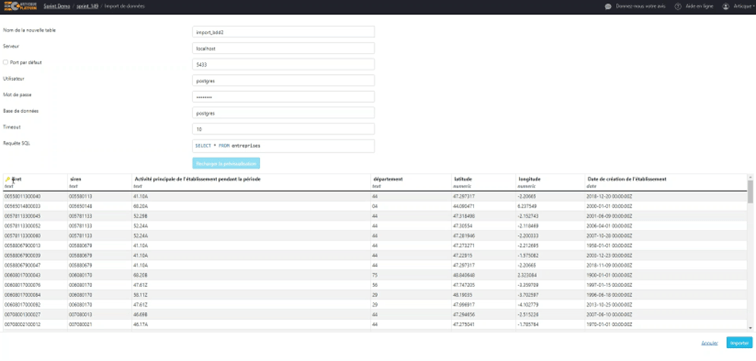Click the table name field import_bdd2
Screen dimensions: 756x361
point(284,32)
